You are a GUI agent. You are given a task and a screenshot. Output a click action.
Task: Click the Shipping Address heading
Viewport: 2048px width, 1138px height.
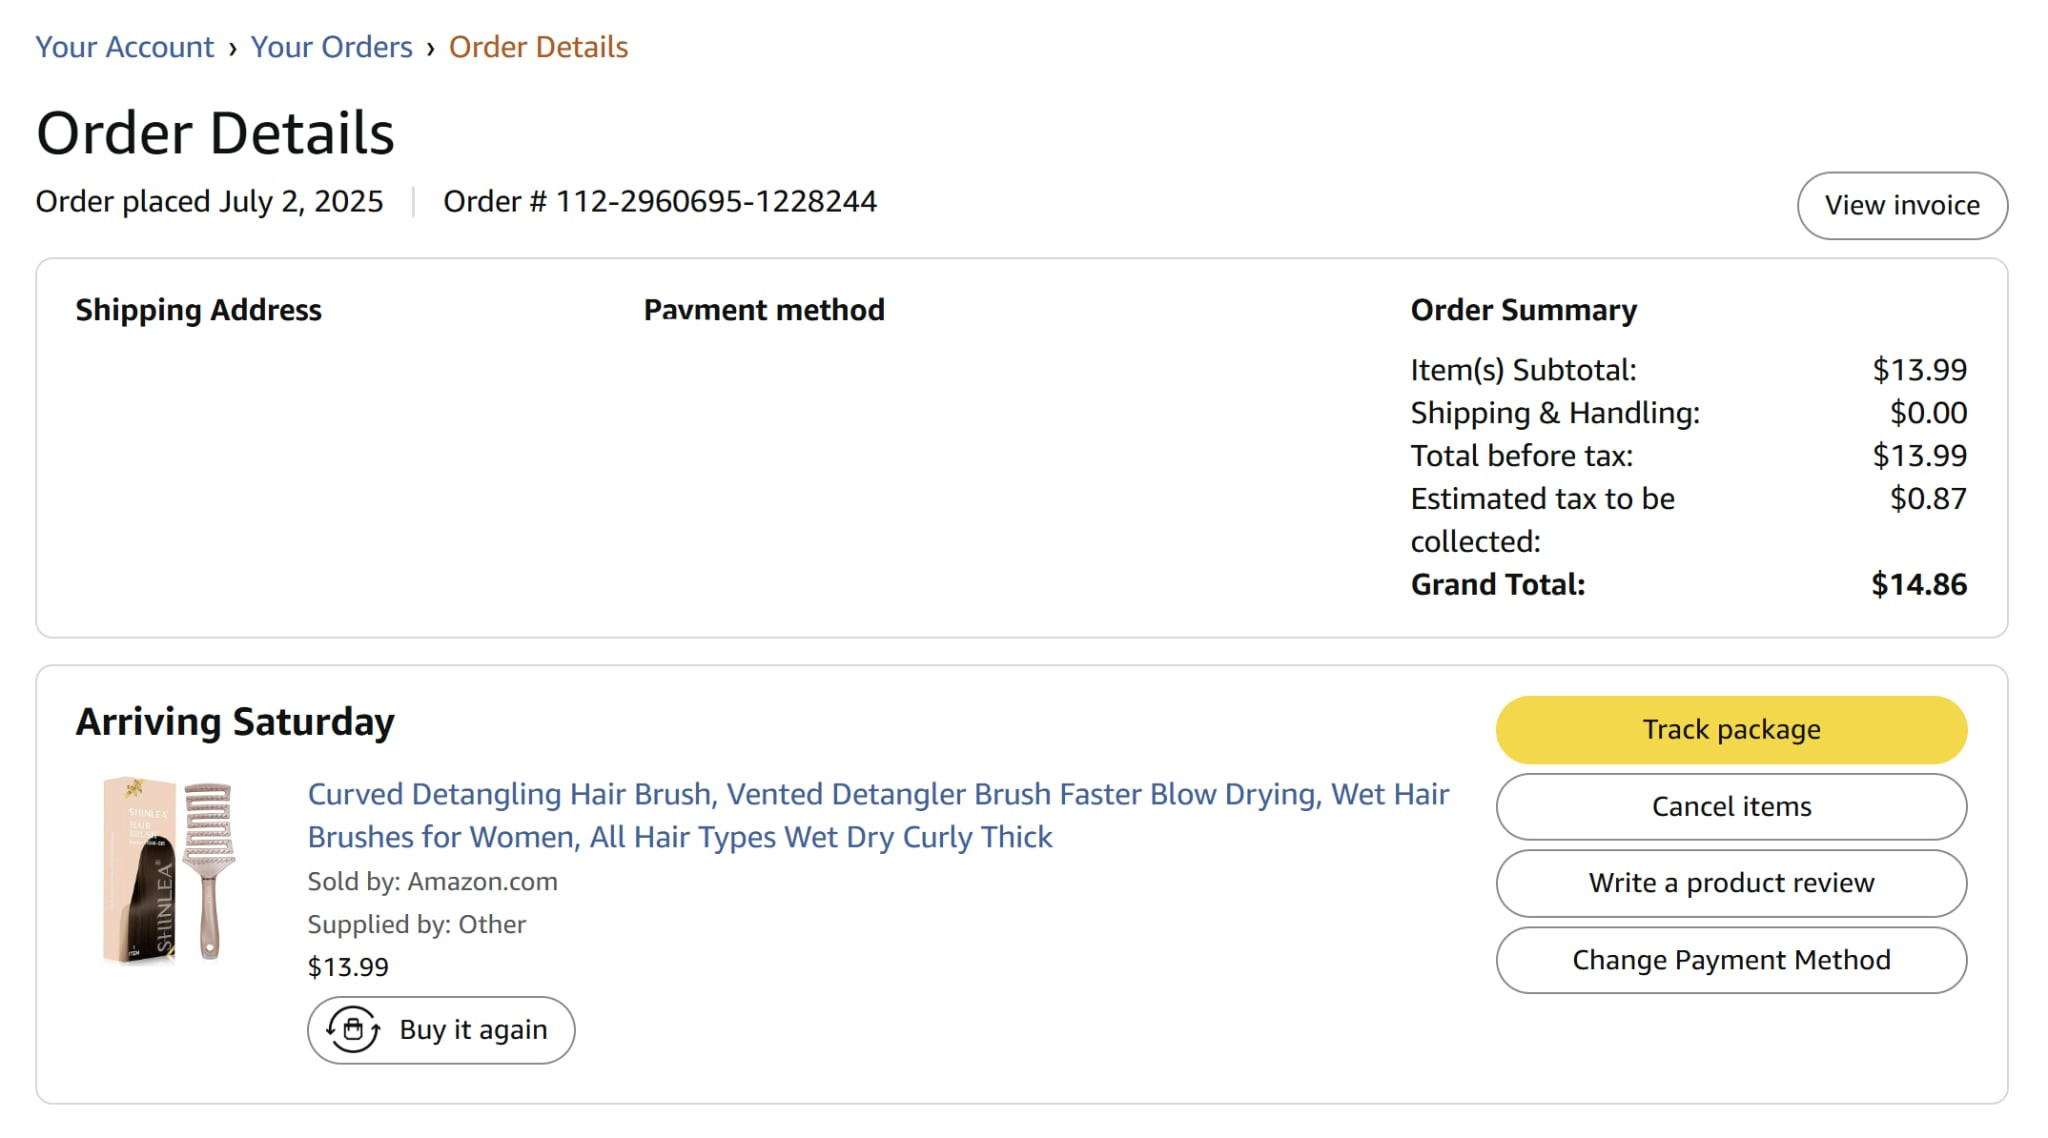[198, 310]
